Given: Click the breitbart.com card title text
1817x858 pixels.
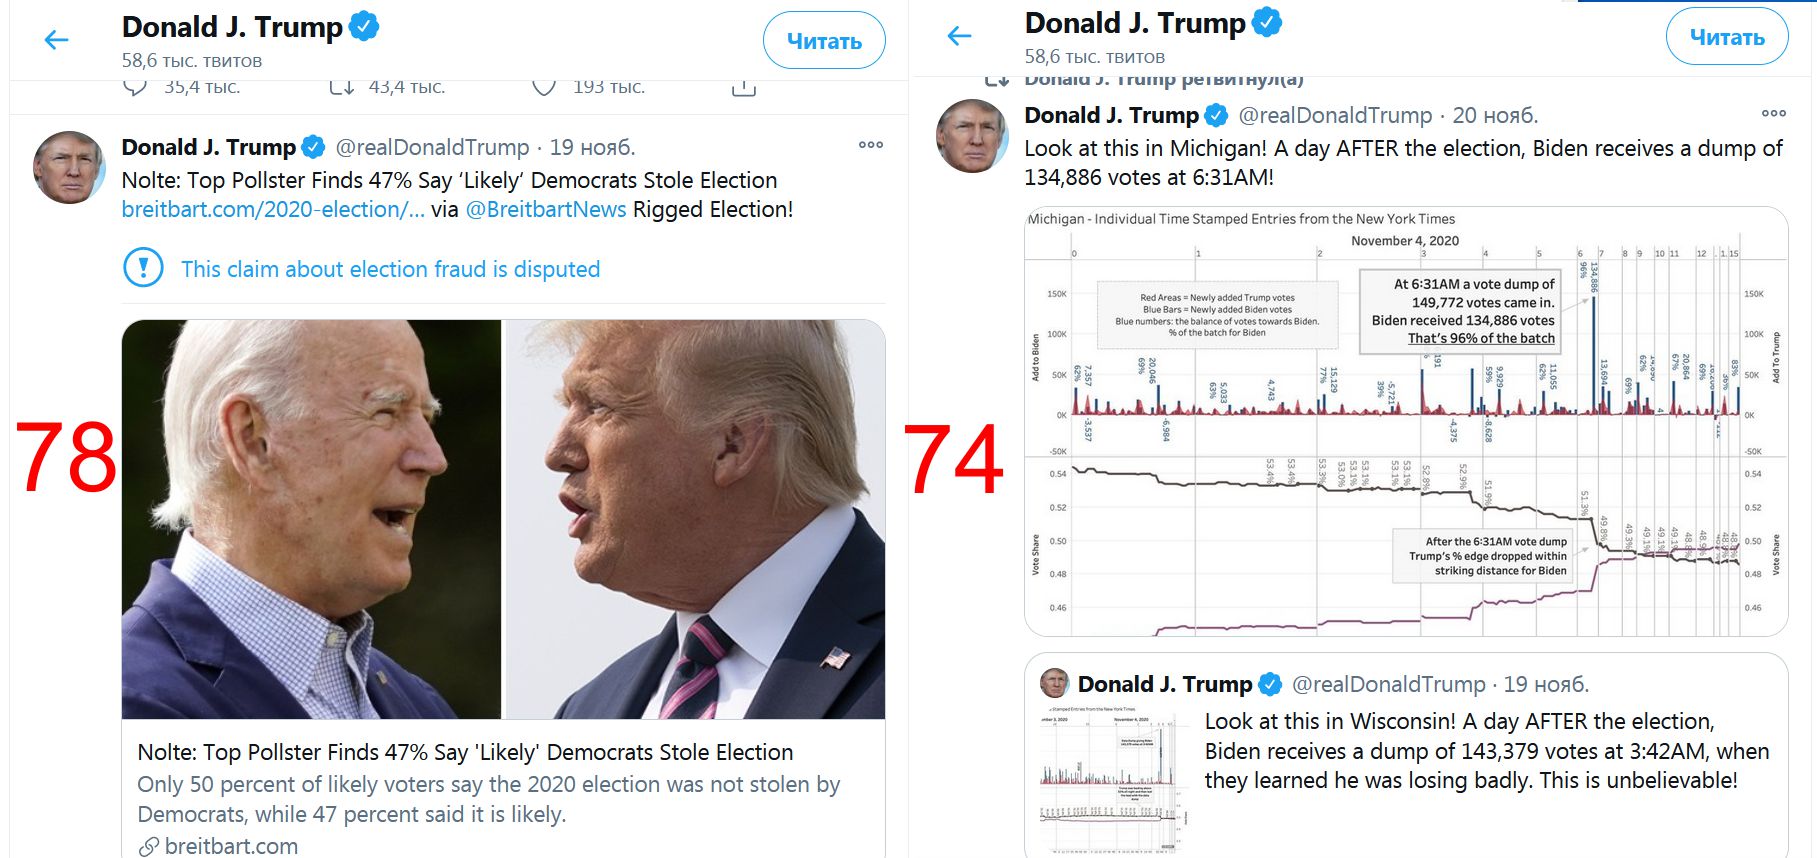Looking at the screenshot, I should [x=465, y=752].
